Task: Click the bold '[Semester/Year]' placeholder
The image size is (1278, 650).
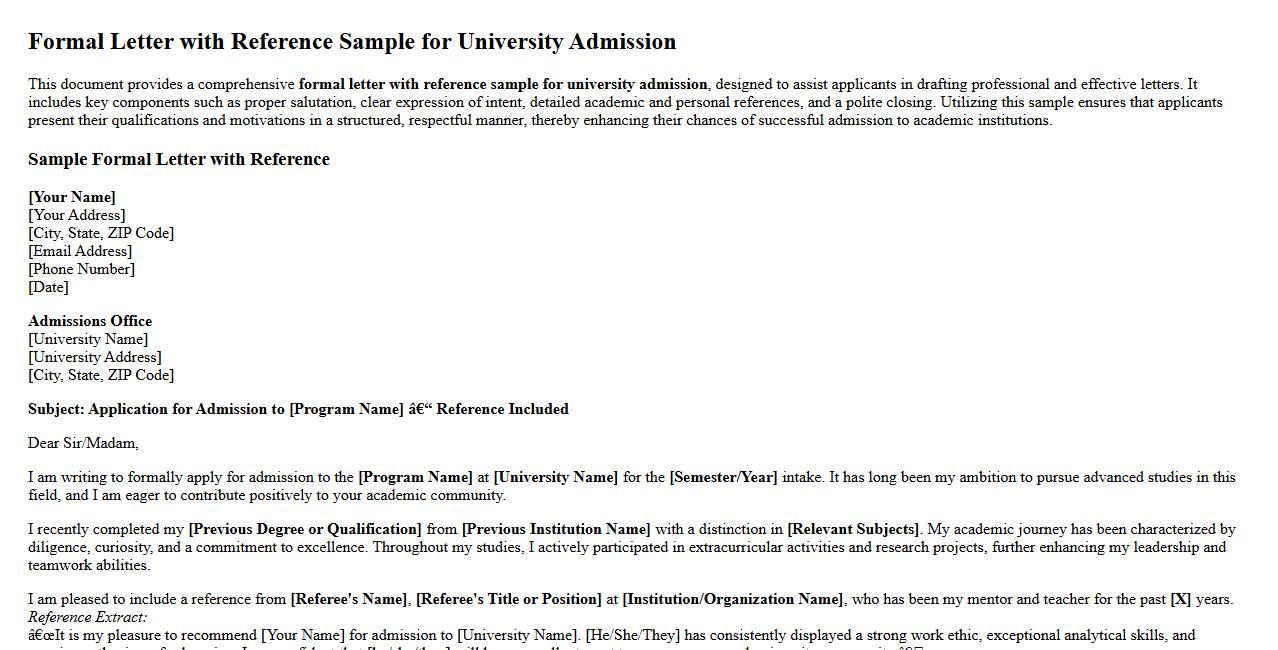Action: coord(723,477)
